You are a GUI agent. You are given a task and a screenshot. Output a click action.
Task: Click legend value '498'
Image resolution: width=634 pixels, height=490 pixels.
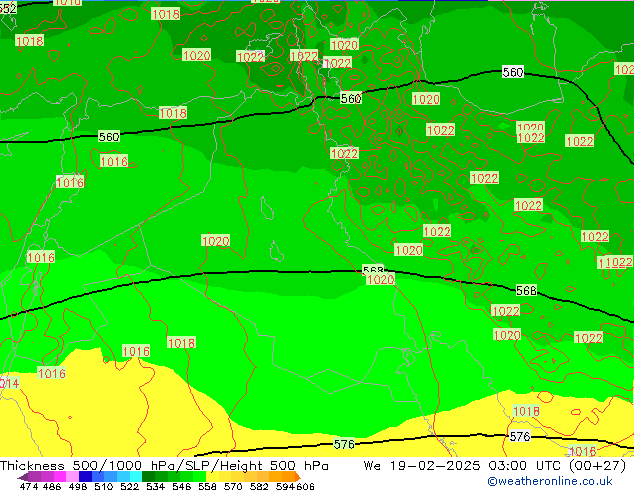click(78, 486)
